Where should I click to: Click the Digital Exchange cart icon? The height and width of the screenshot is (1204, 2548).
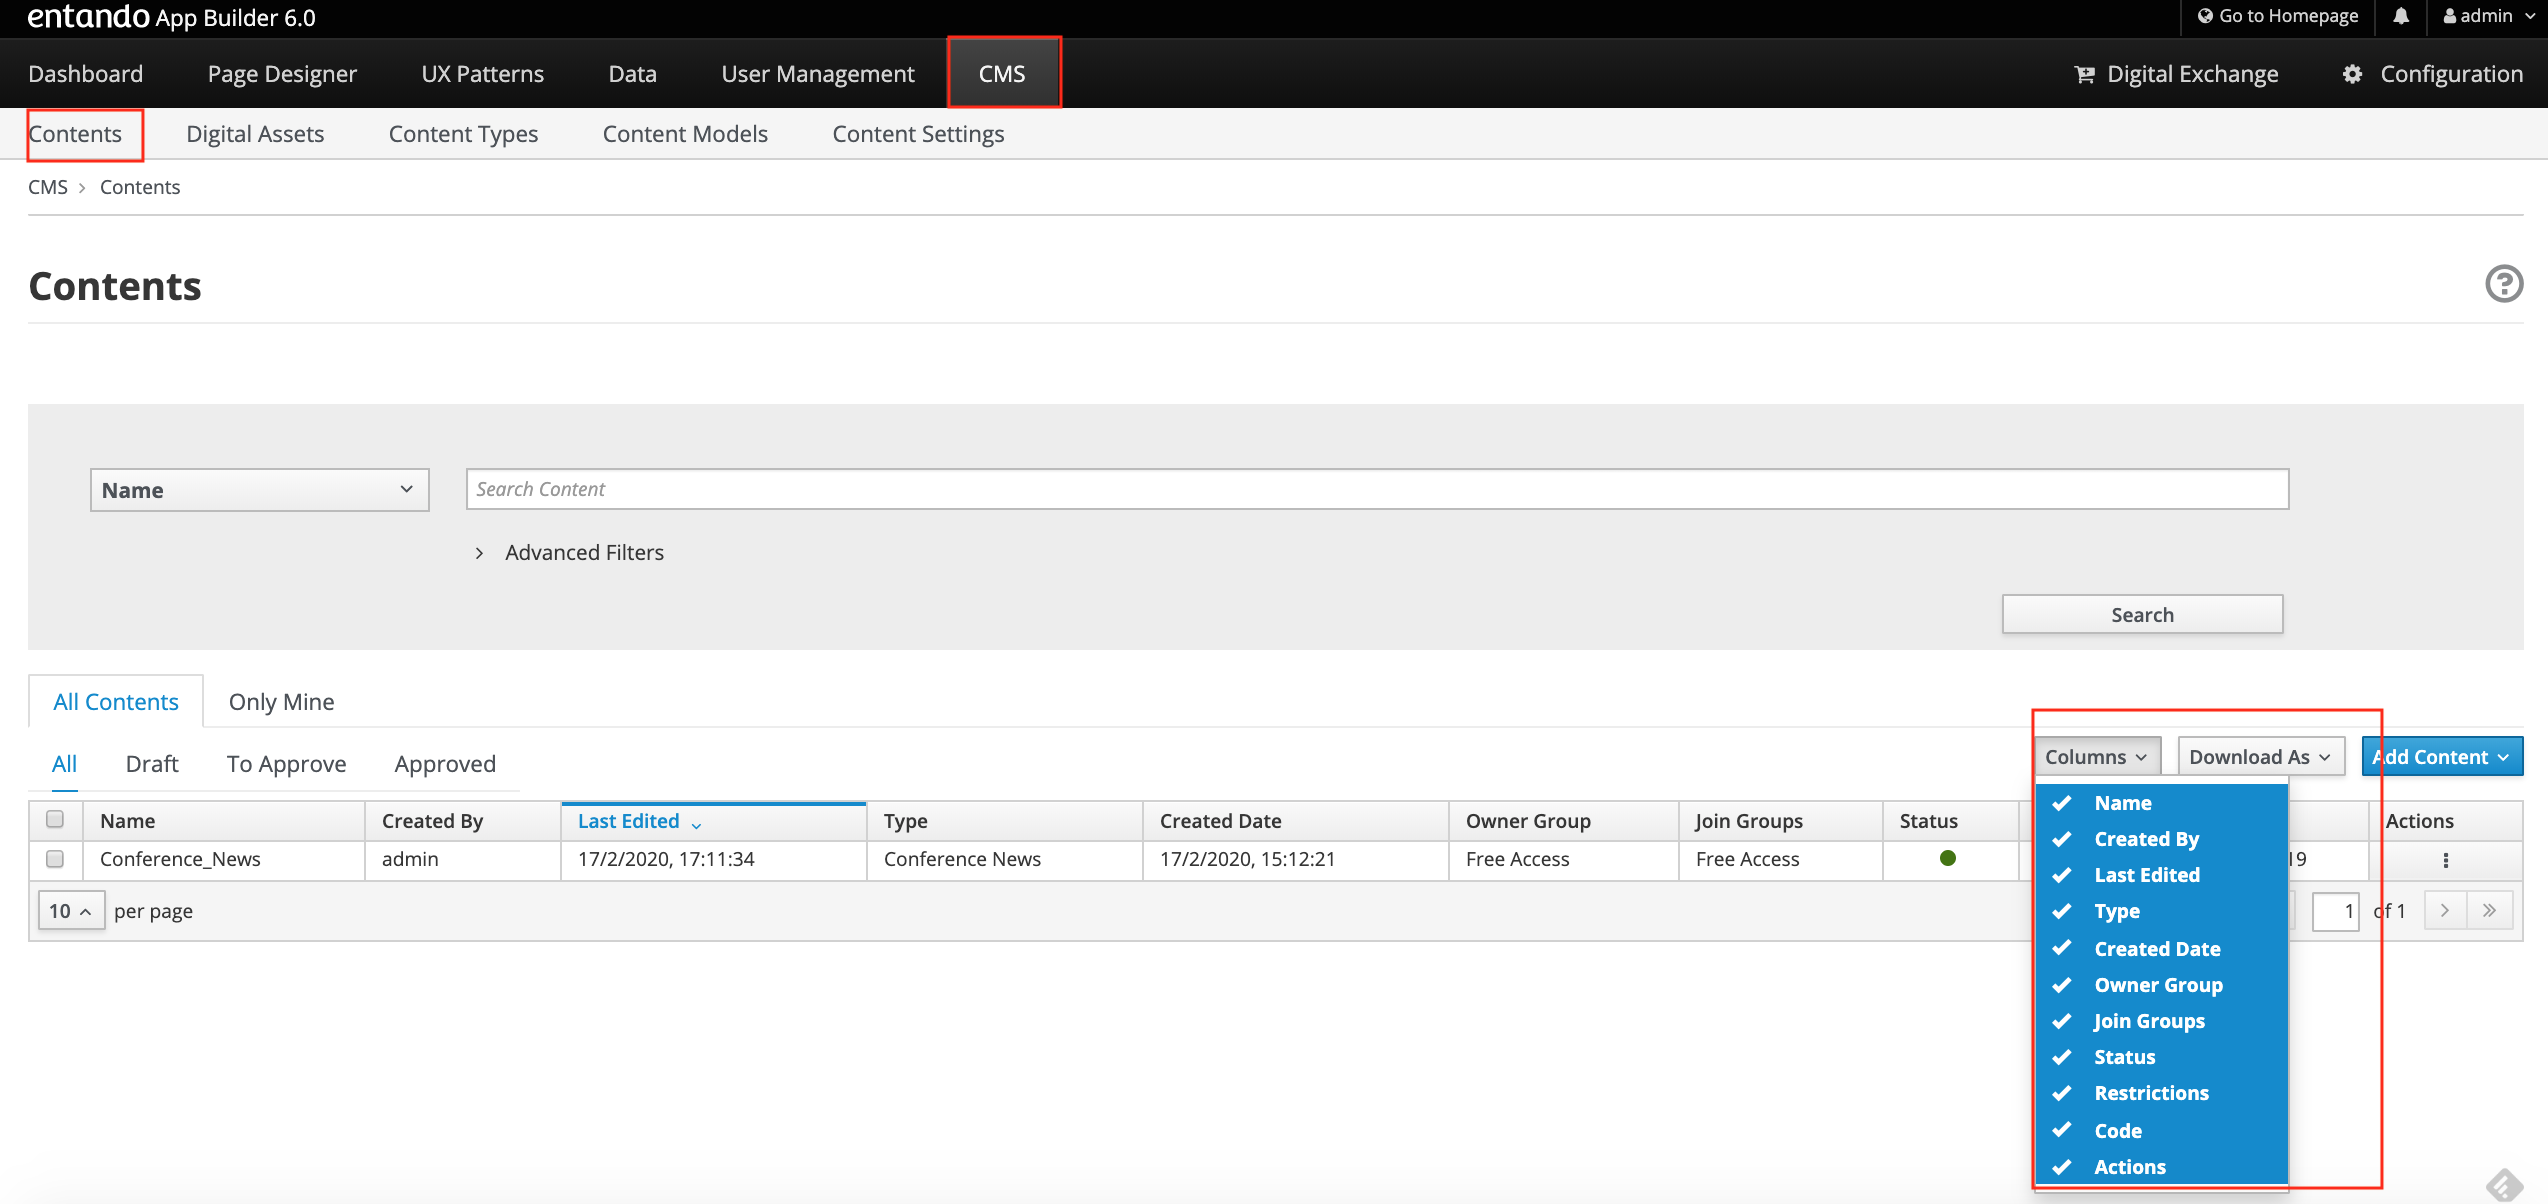click(x=2085, y=75)
